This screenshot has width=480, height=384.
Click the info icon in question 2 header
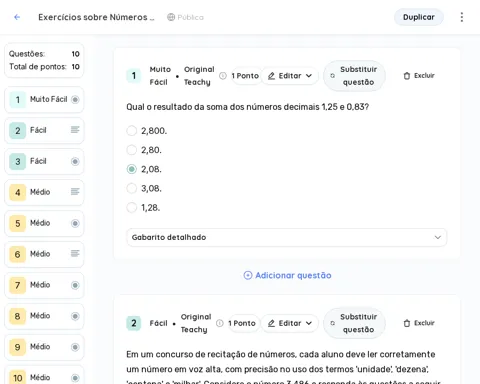point(220,323)
